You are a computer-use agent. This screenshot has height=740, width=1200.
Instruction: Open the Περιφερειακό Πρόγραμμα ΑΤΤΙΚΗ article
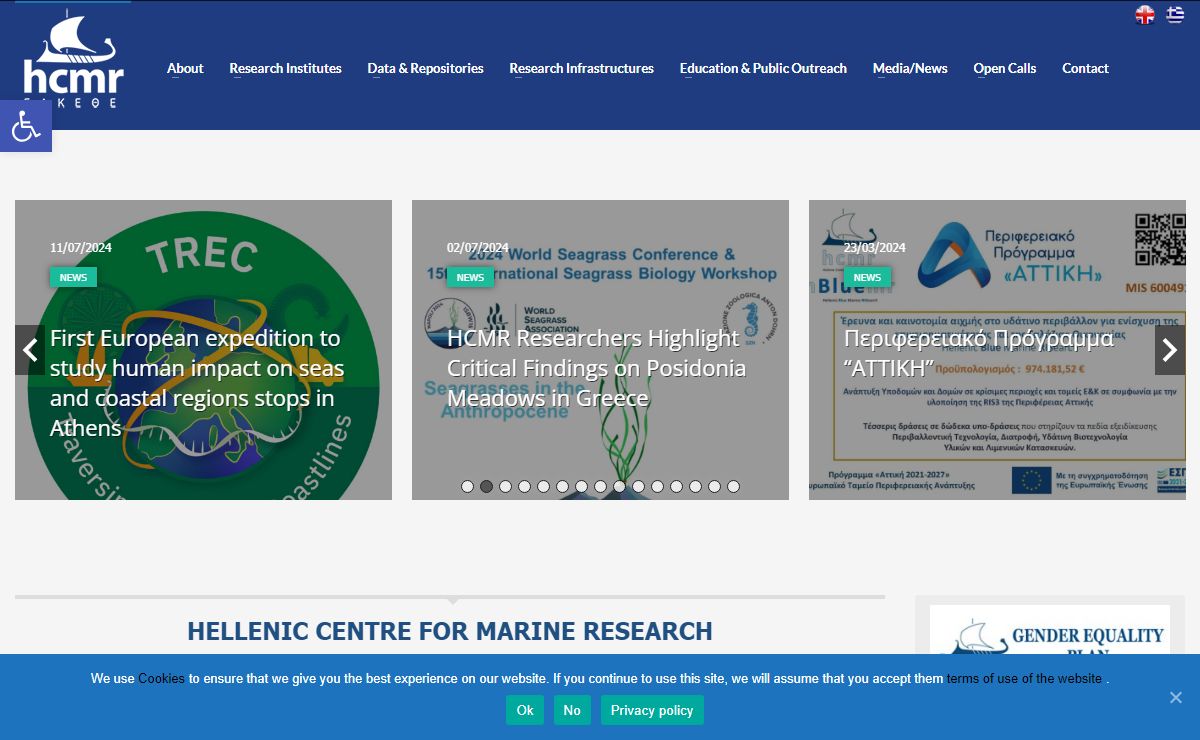point(978,353)
